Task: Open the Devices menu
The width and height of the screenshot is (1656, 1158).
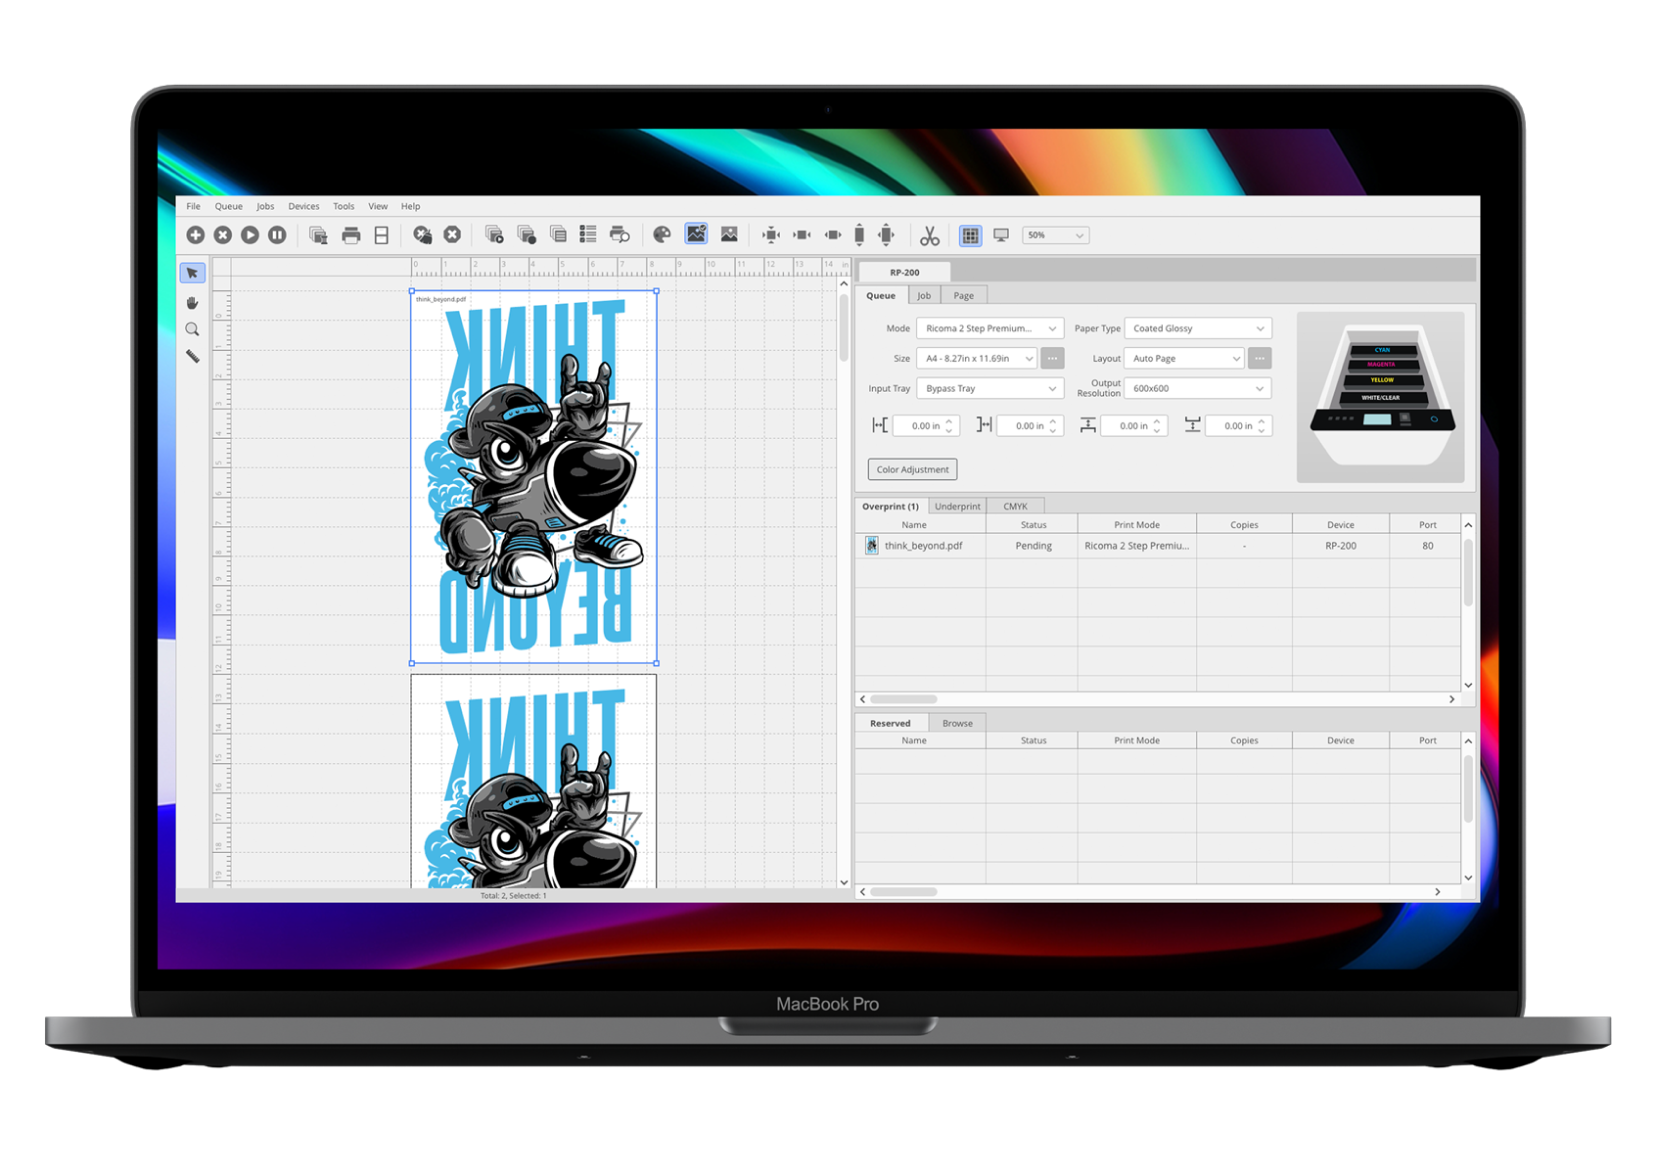Action: point(304,206)
